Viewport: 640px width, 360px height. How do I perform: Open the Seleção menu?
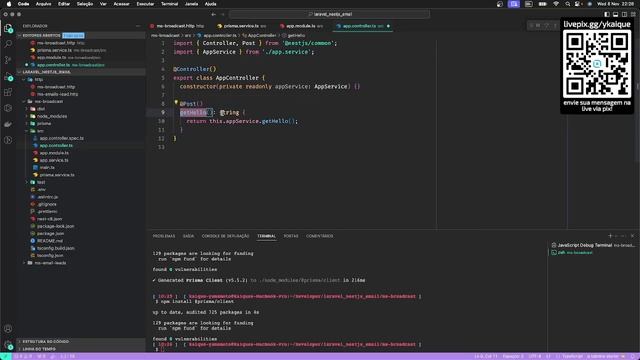85,4
